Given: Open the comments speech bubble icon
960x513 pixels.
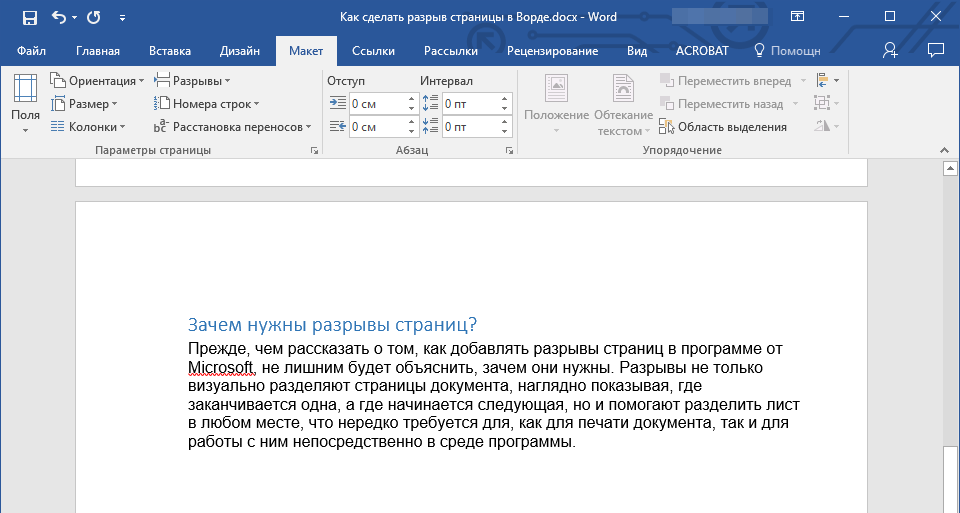Looking at the screenshot, I should (x=936, y=50).
